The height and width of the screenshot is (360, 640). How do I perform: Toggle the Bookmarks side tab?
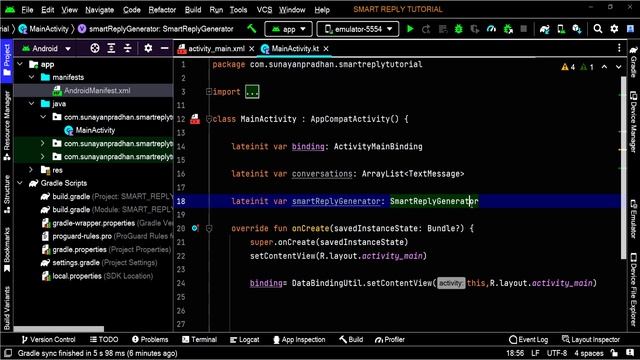pyautogui.click(x=7, y=249)
